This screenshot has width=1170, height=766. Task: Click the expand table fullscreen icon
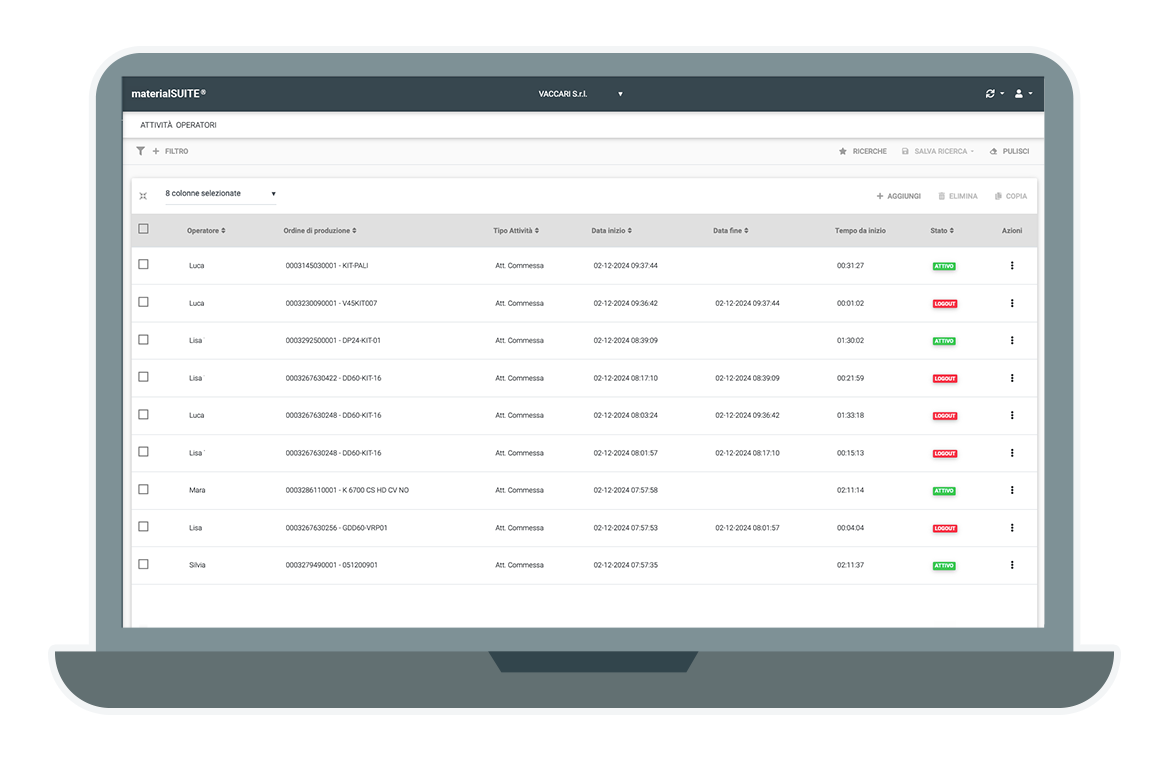[x=143, y=196]
